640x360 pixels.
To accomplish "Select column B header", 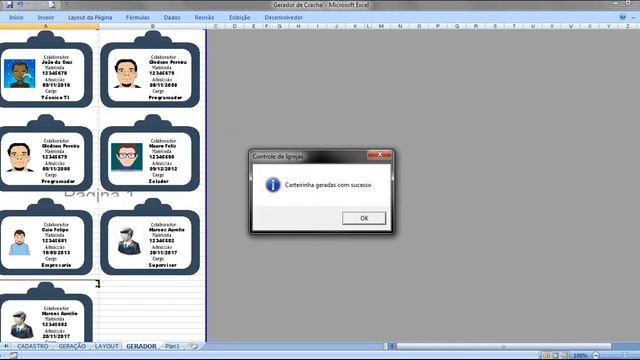I will click(152, 26).
